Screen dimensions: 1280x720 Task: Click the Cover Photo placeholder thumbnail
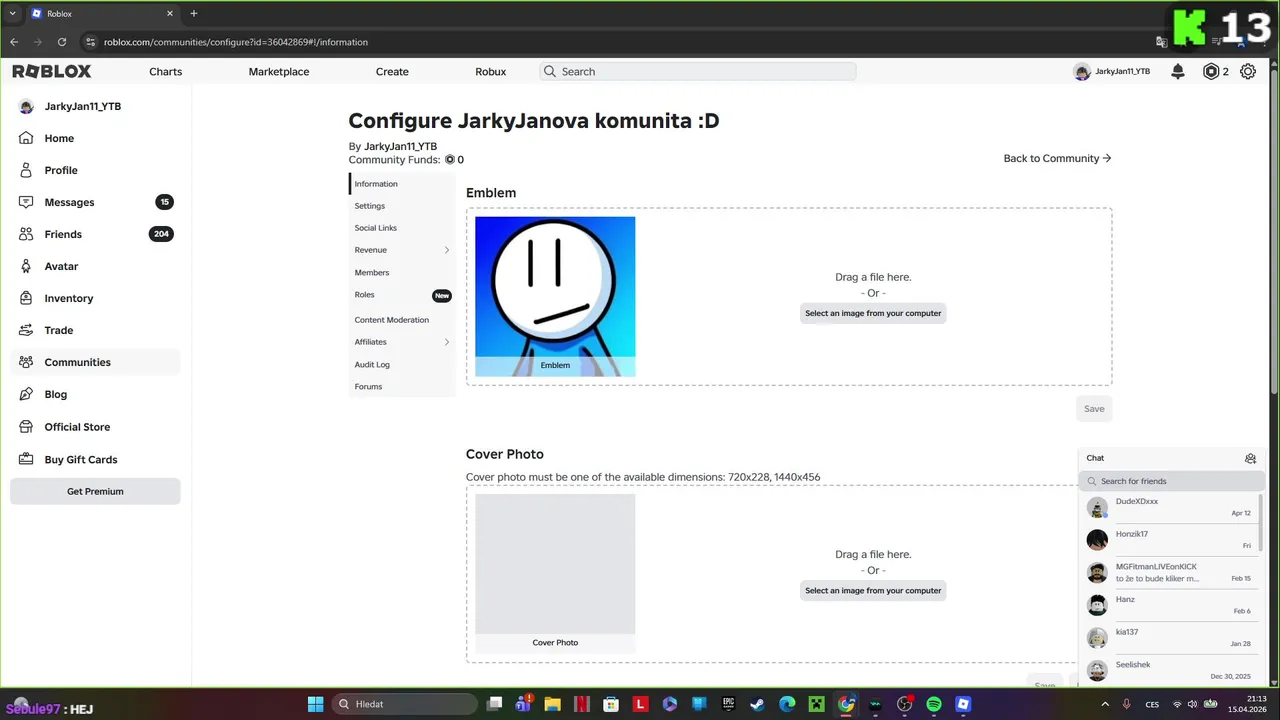click(x=555, y=564)
